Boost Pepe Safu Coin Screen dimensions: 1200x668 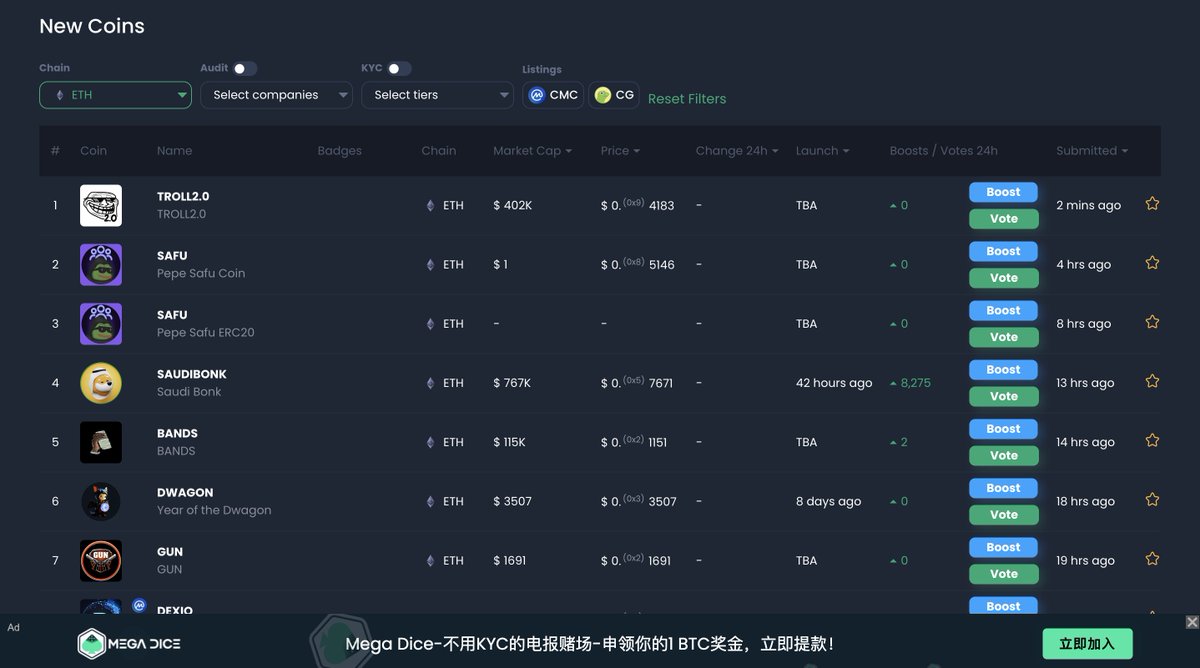pos(1003,251)
